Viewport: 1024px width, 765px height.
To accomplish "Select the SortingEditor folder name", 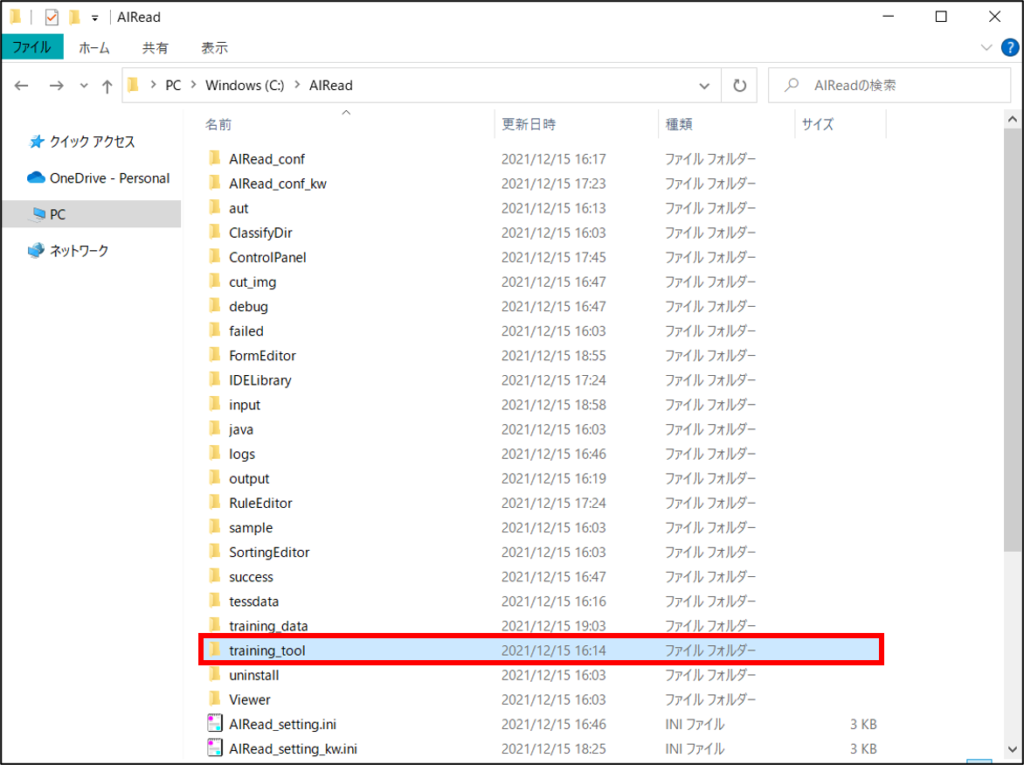I will point(269,553).
